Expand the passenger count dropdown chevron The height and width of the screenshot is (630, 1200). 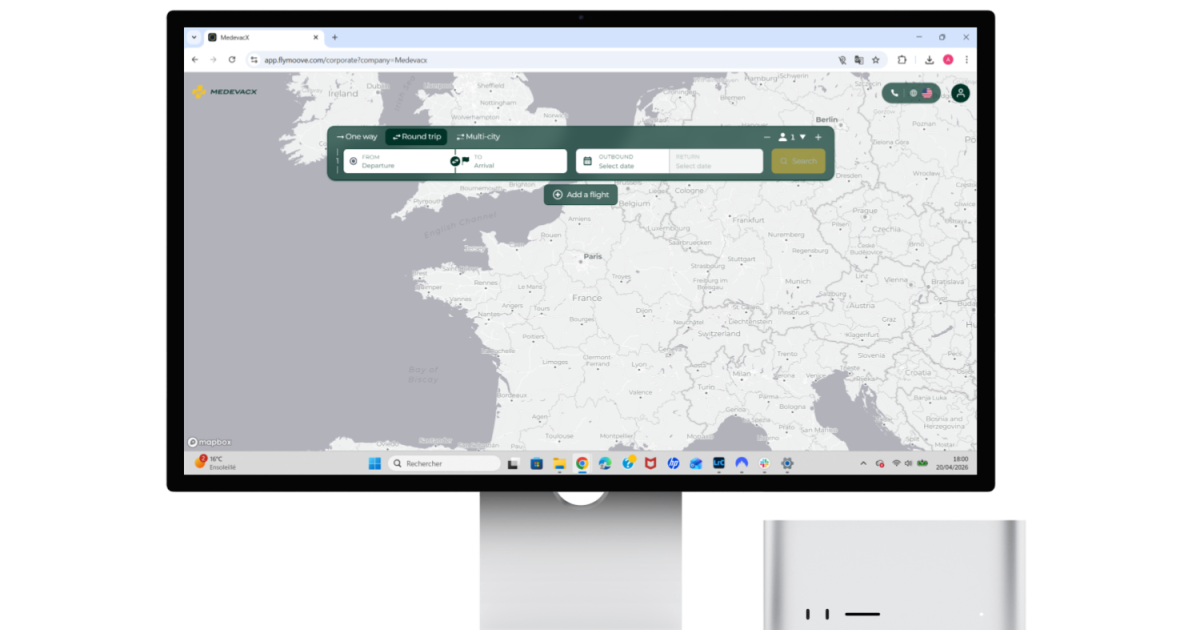tap(801, 137)
